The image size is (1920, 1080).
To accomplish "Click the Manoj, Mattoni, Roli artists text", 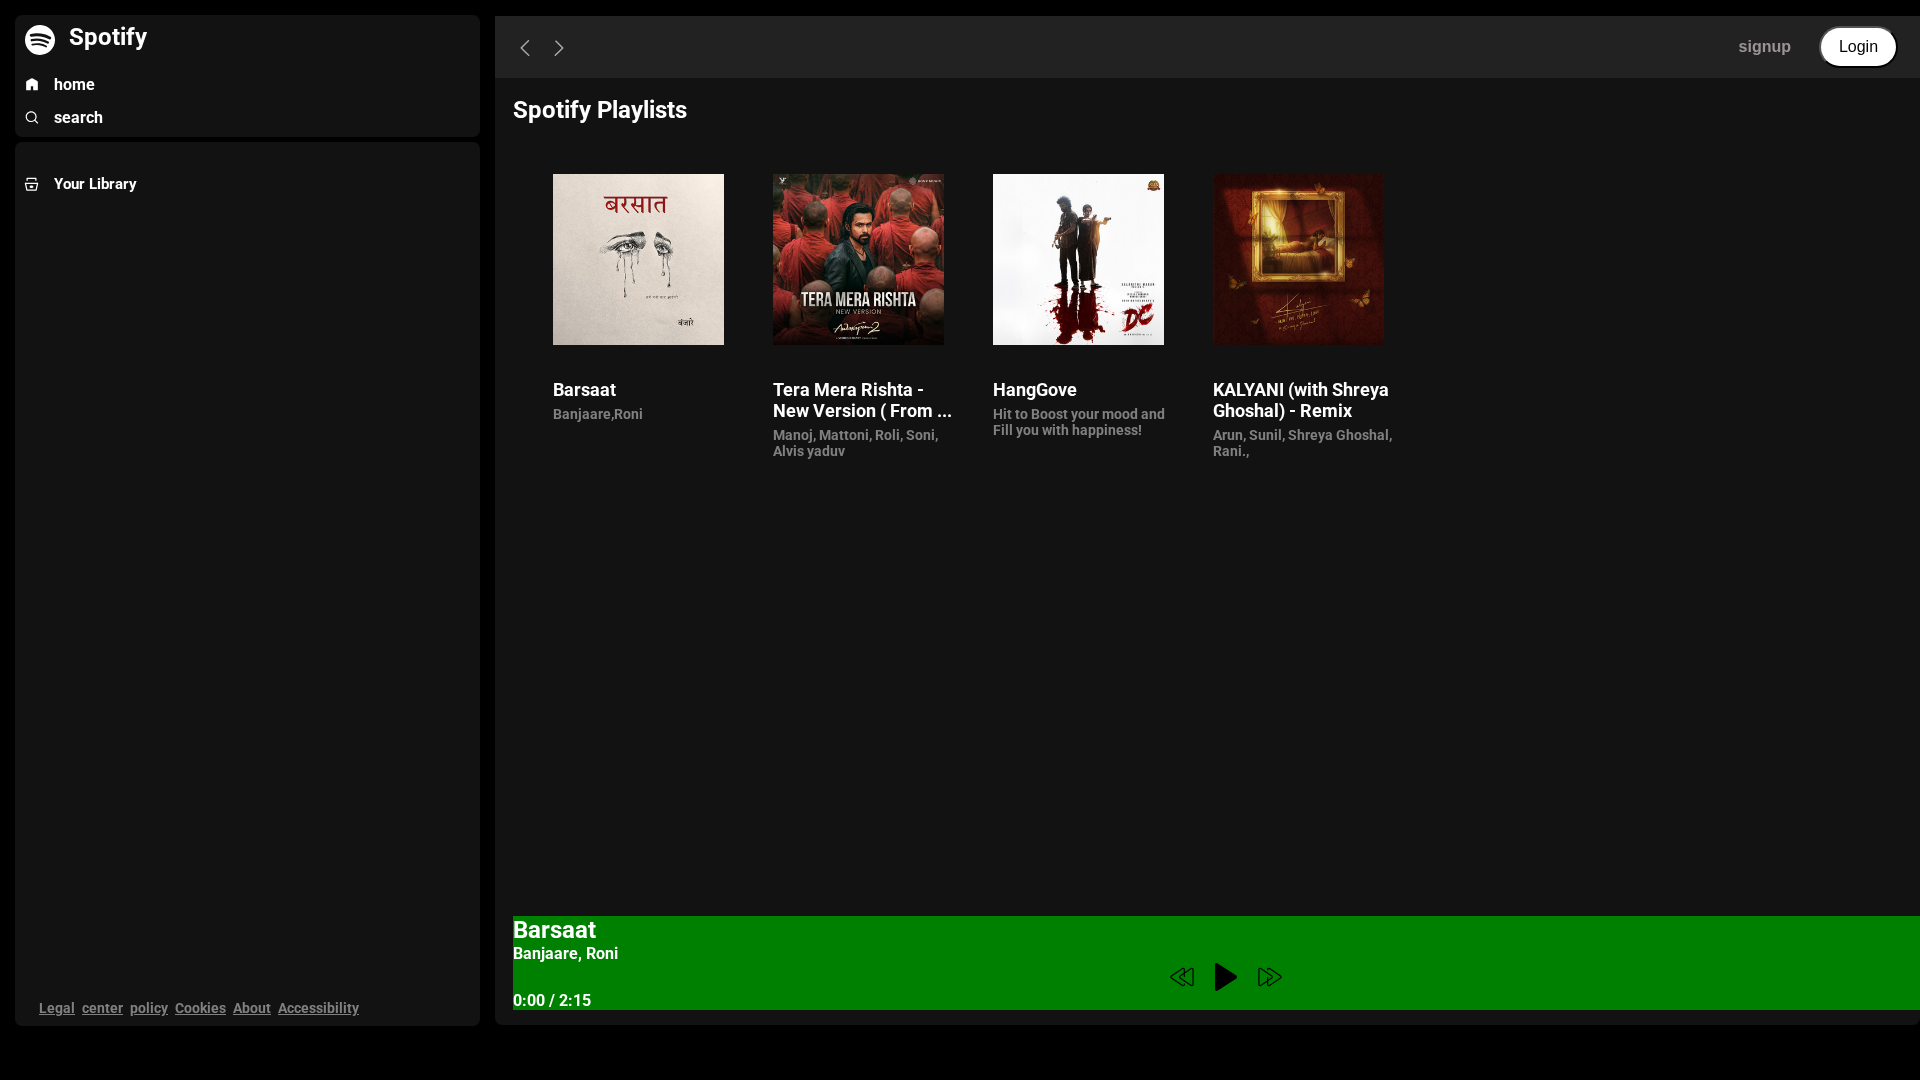I will pyautogui.click(x=855, y=443).
